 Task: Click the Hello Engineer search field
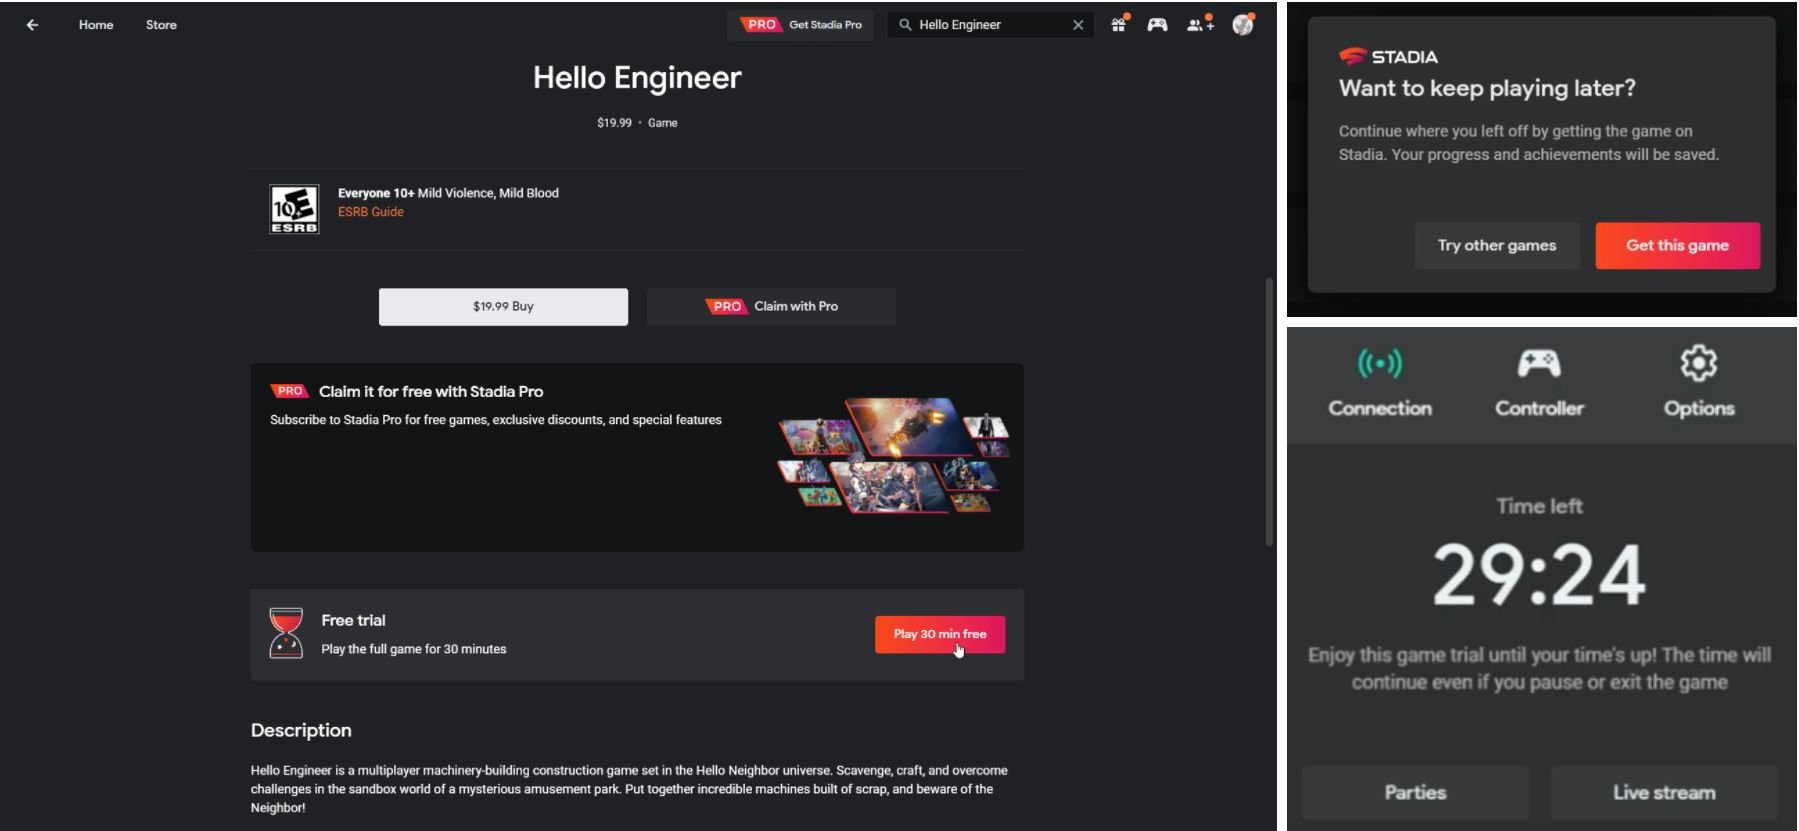(x=985, y=25)
